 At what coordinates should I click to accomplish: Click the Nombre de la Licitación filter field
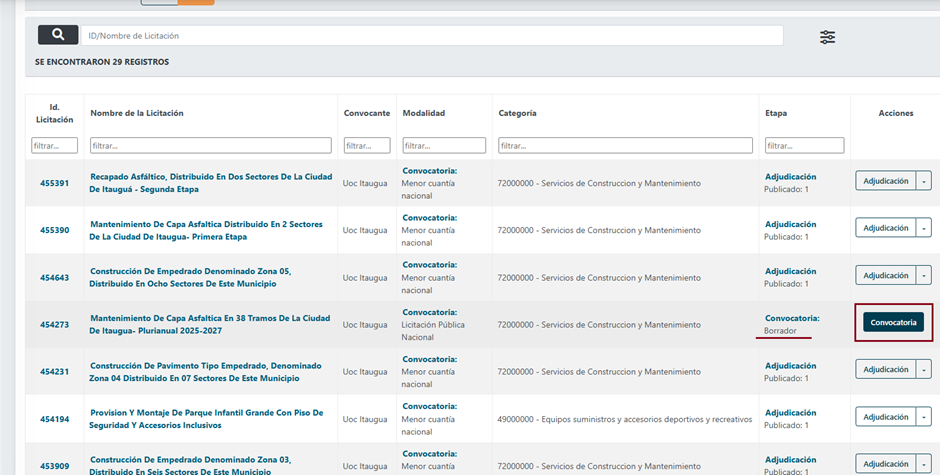pos(211,146)
